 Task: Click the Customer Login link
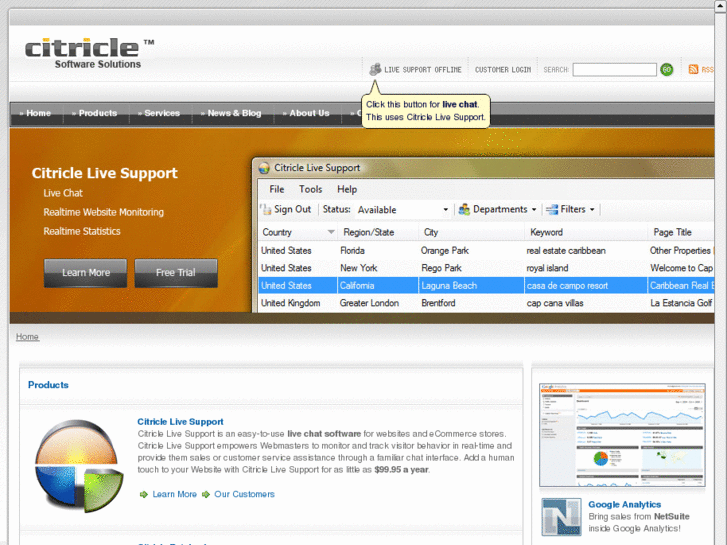tap(503, 70)
